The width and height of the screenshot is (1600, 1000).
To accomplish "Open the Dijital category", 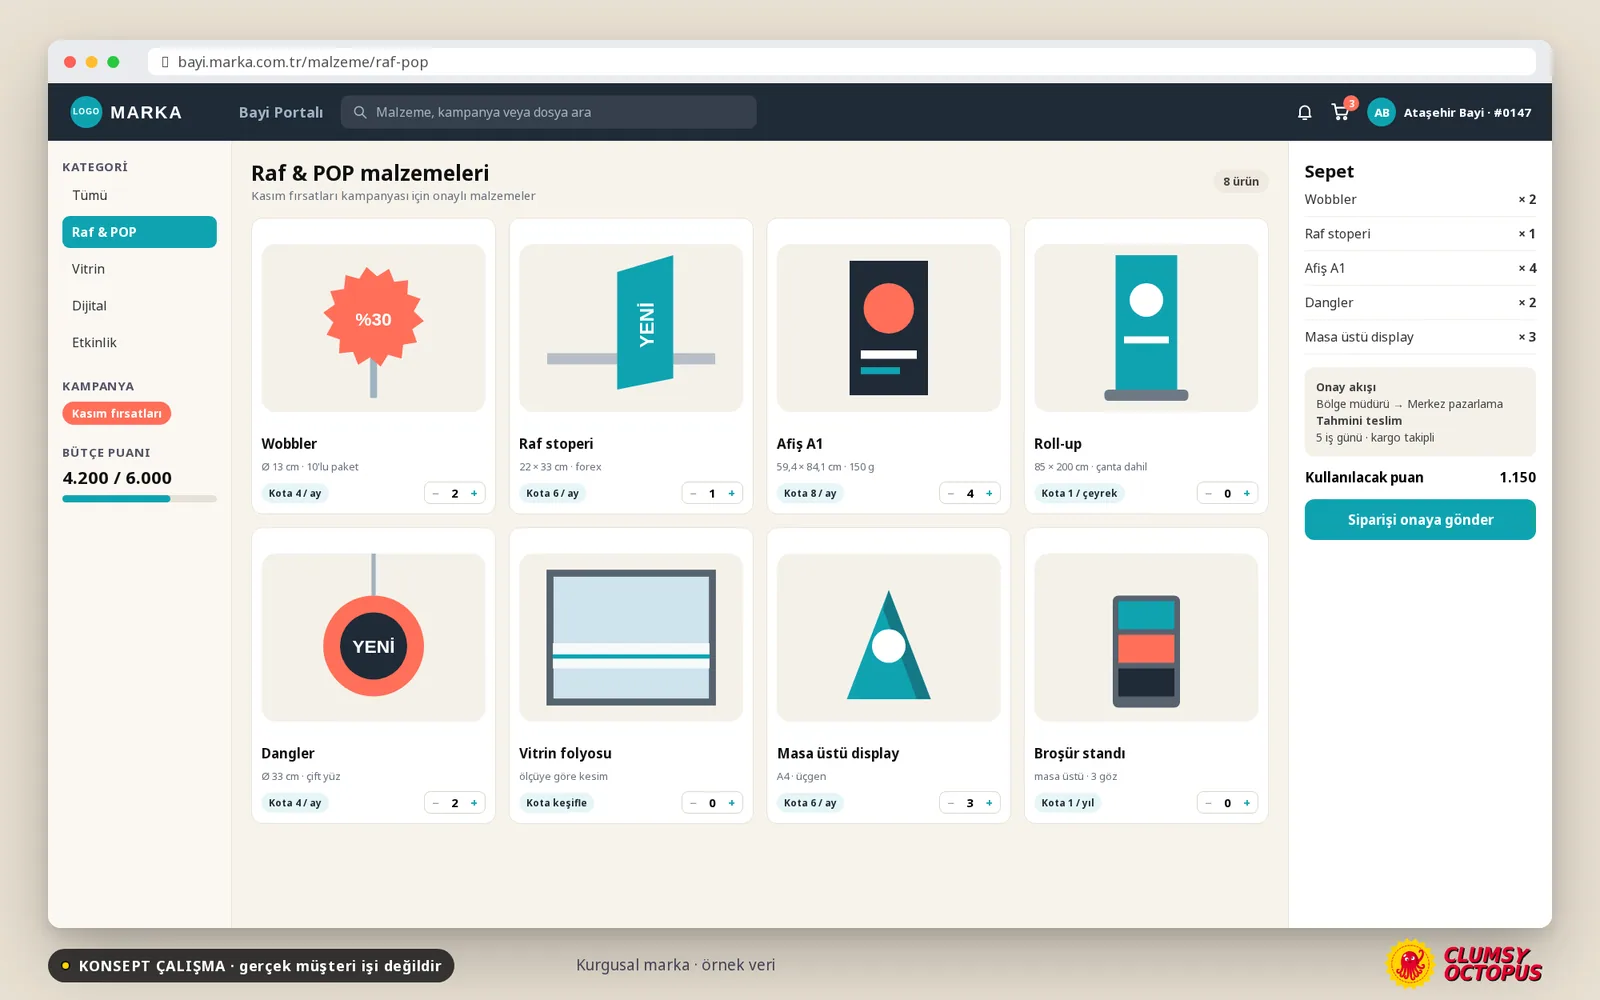I will point(139,306).
